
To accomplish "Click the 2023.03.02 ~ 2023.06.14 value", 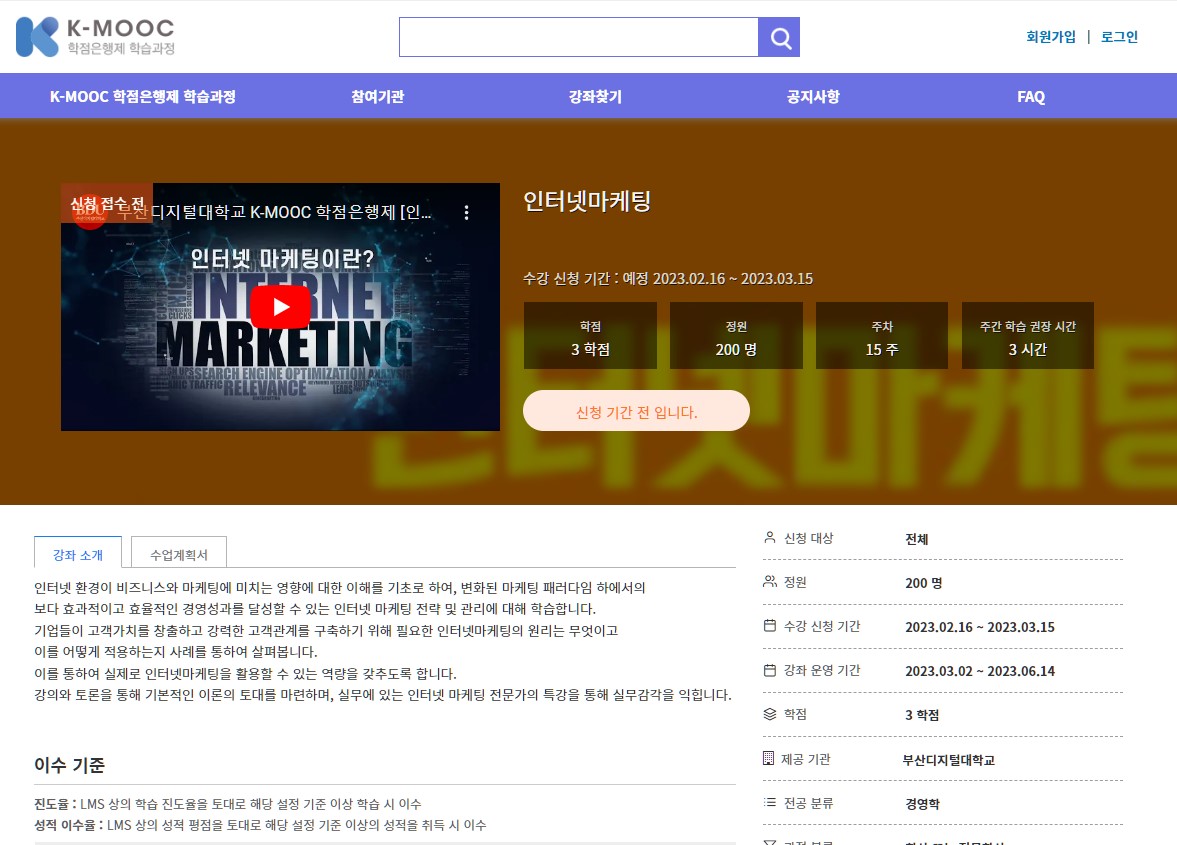I will click(x=980, y=671).
